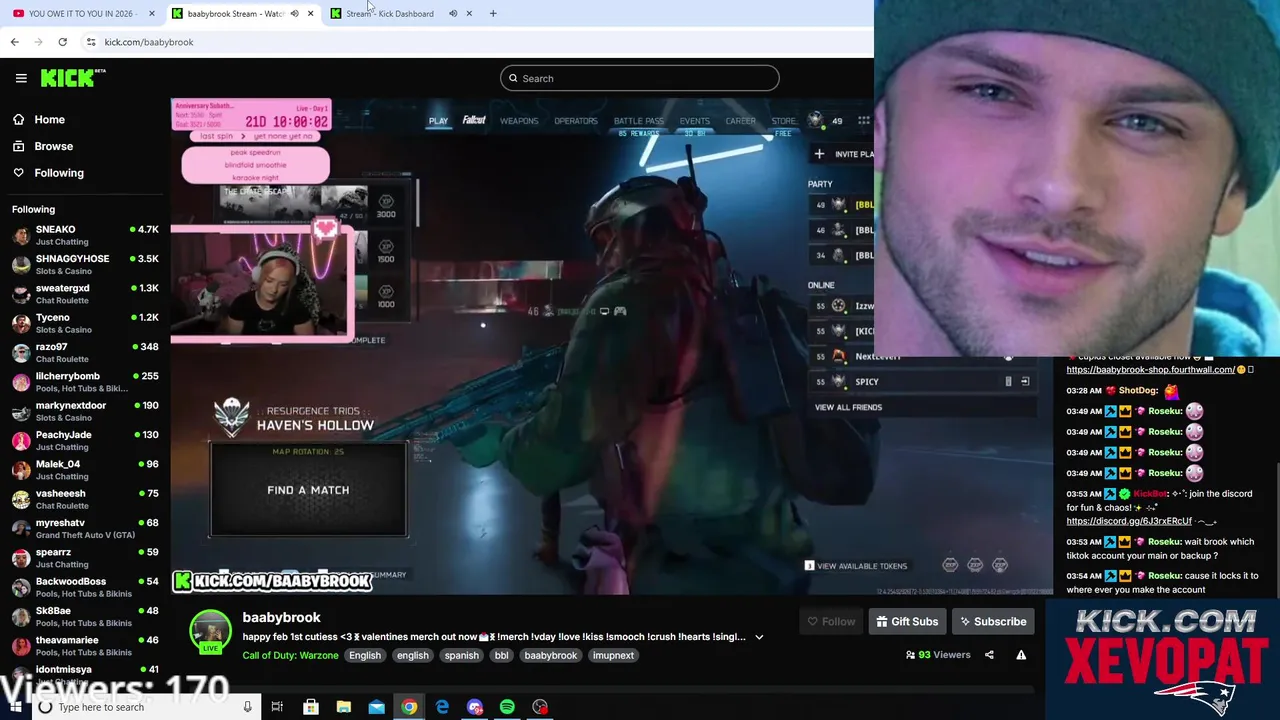Open Task View on taskbar
The height and width of the screenshot is (720, 1280).
(x=277, y=707)
